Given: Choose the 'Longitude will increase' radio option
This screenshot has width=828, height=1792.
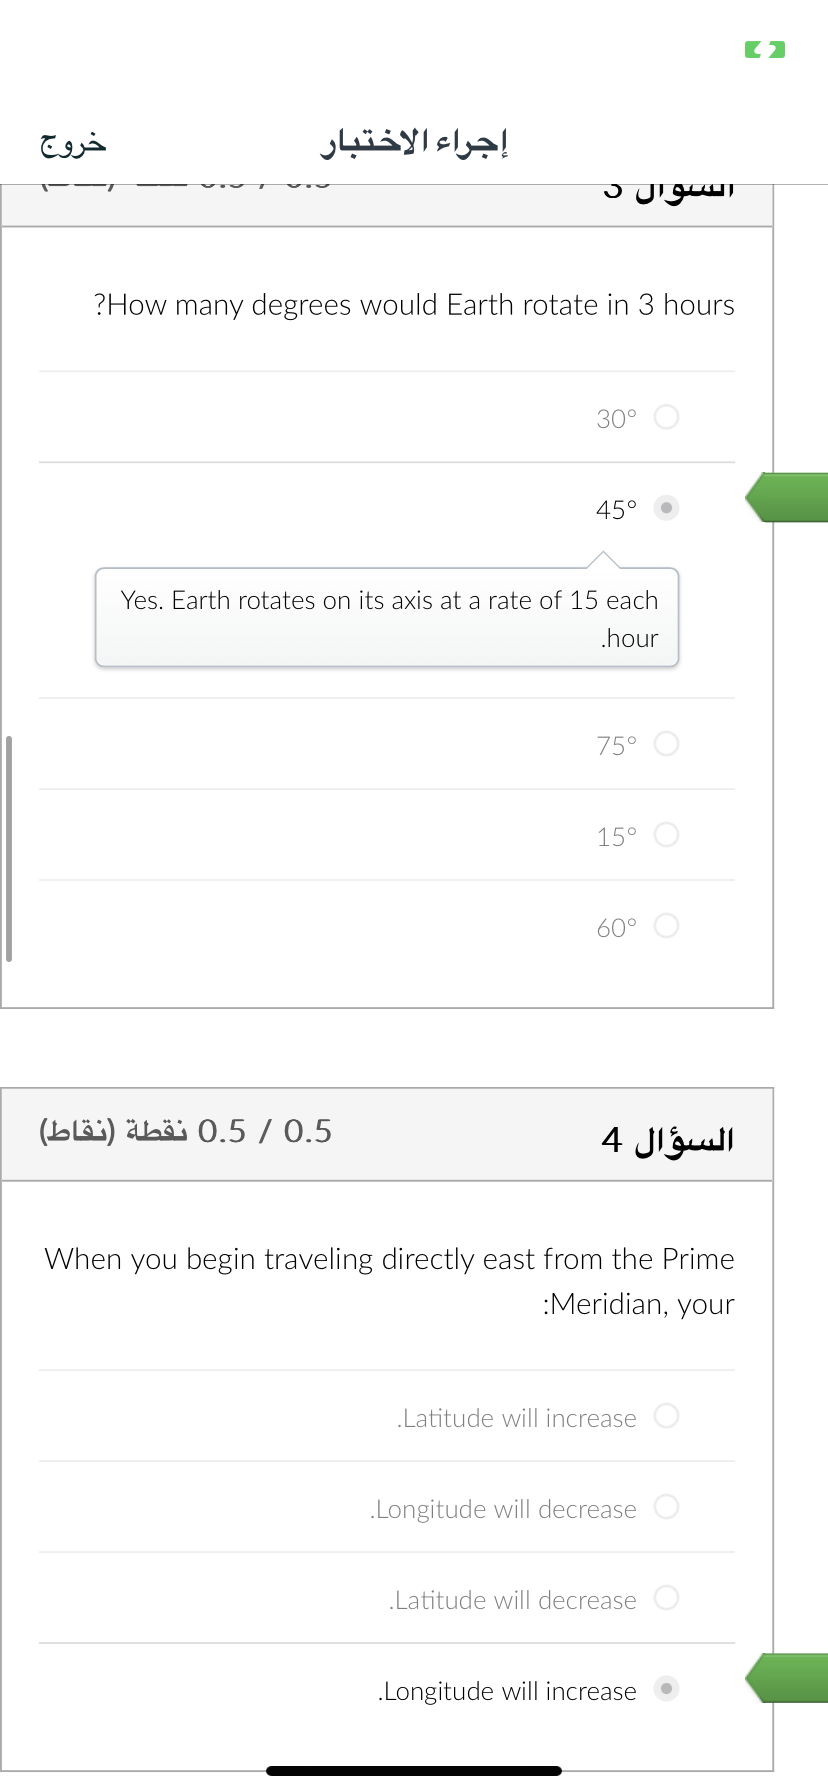Looking at the screenshot, I should pos(666,1689).
